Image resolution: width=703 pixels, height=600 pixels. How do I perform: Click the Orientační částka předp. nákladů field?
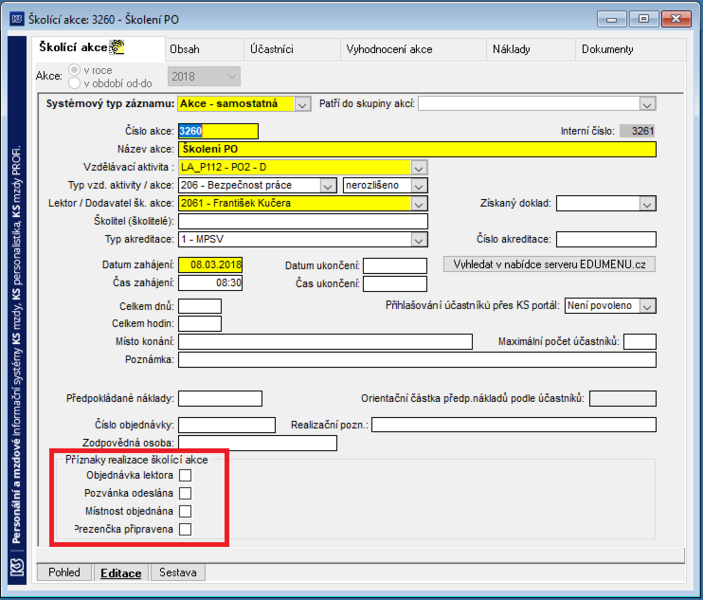click(x=623, y=398)
